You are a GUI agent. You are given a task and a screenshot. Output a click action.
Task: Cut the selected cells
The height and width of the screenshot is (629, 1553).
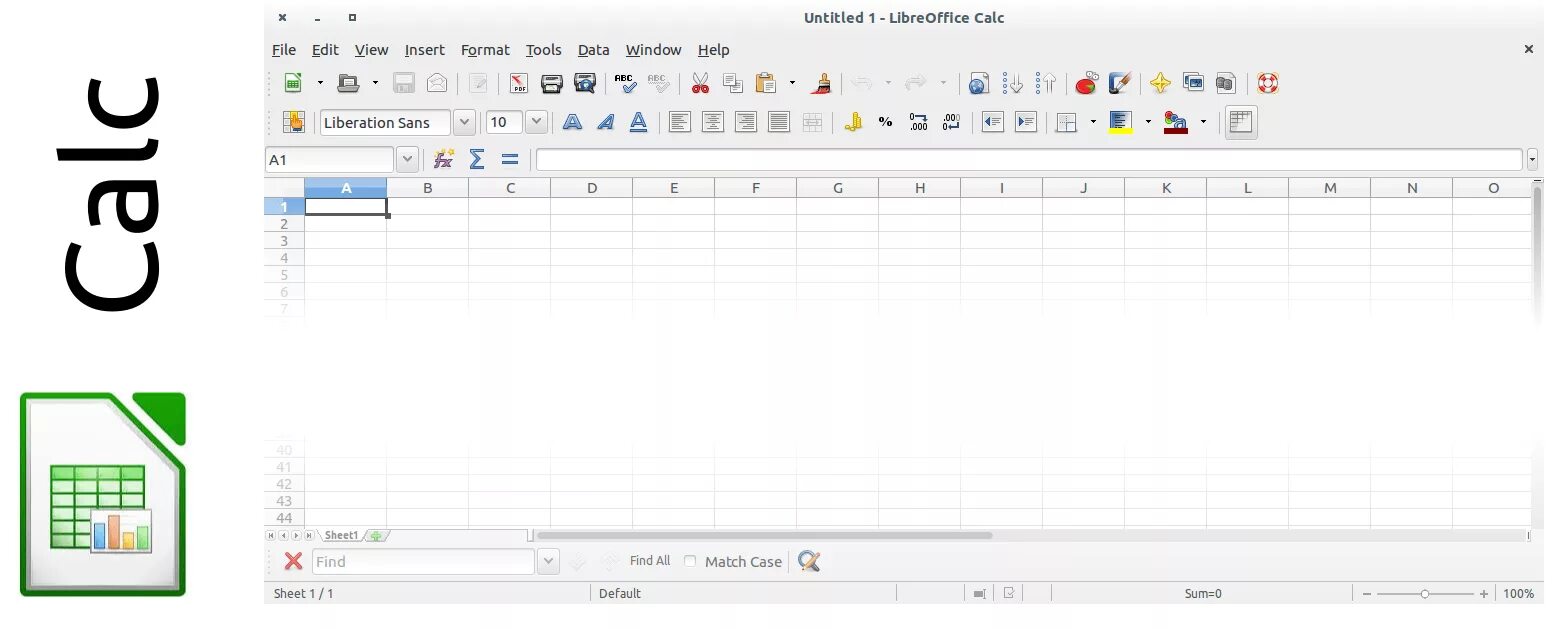(700, 83)
